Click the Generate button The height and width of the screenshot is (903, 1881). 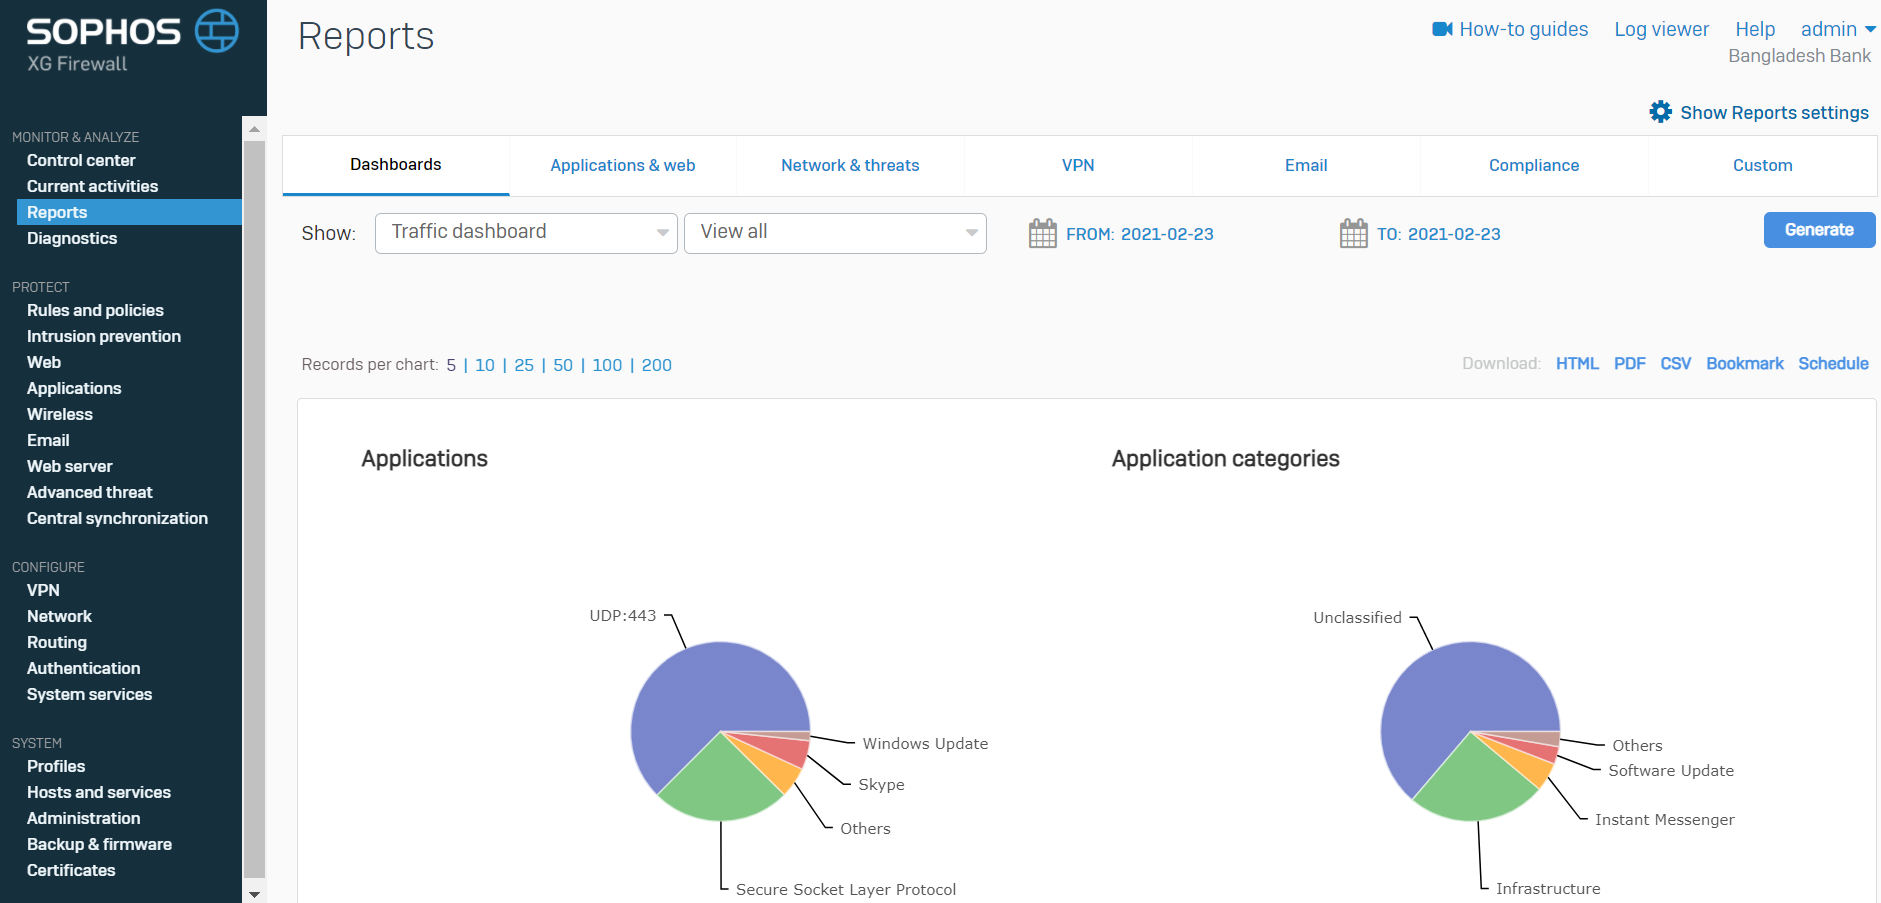[1819, 230]
